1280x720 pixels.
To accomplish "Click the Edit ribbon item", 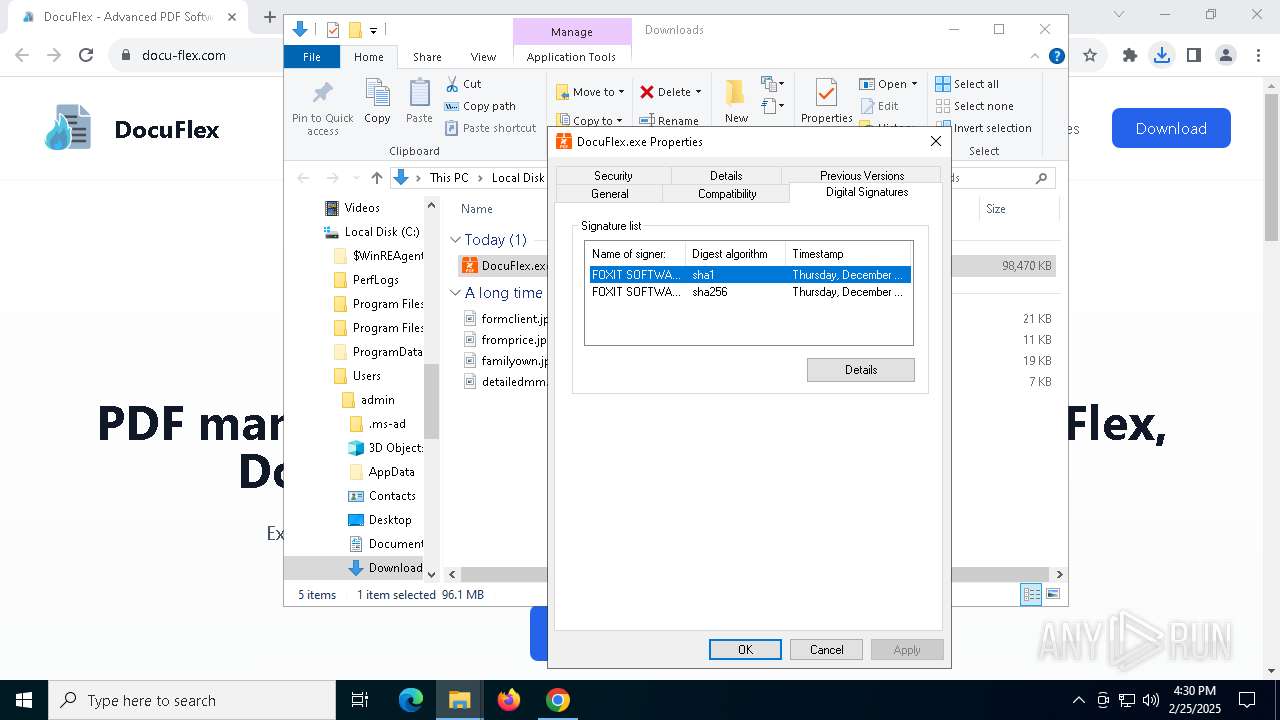I will pyautogui.click(x=879, y=106).
